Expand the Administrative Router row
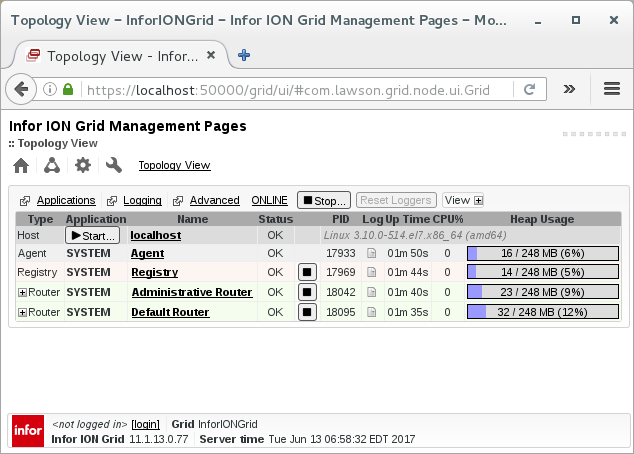Image resolution: width=634 pixels, height=454 pixels. pos(22,292)
